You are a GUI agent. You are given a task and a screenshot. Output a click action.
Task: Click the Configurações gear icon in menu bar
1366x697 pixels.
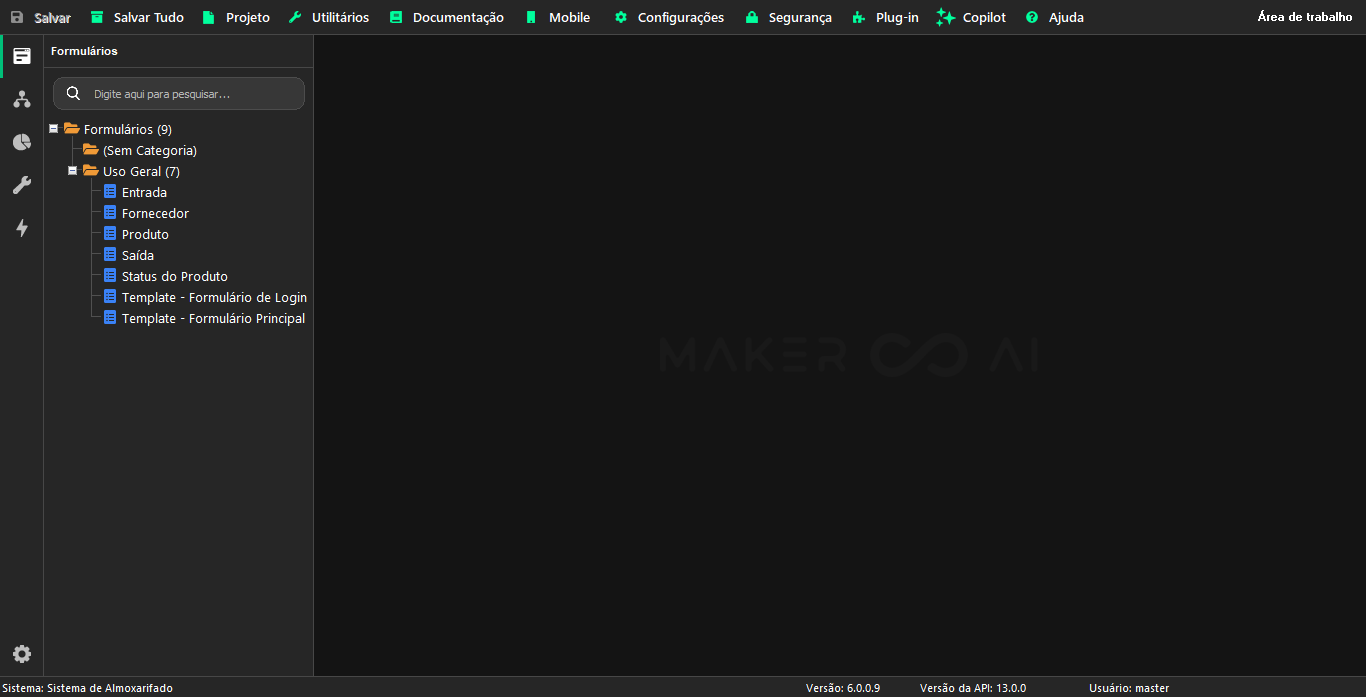tap(621, 17)
